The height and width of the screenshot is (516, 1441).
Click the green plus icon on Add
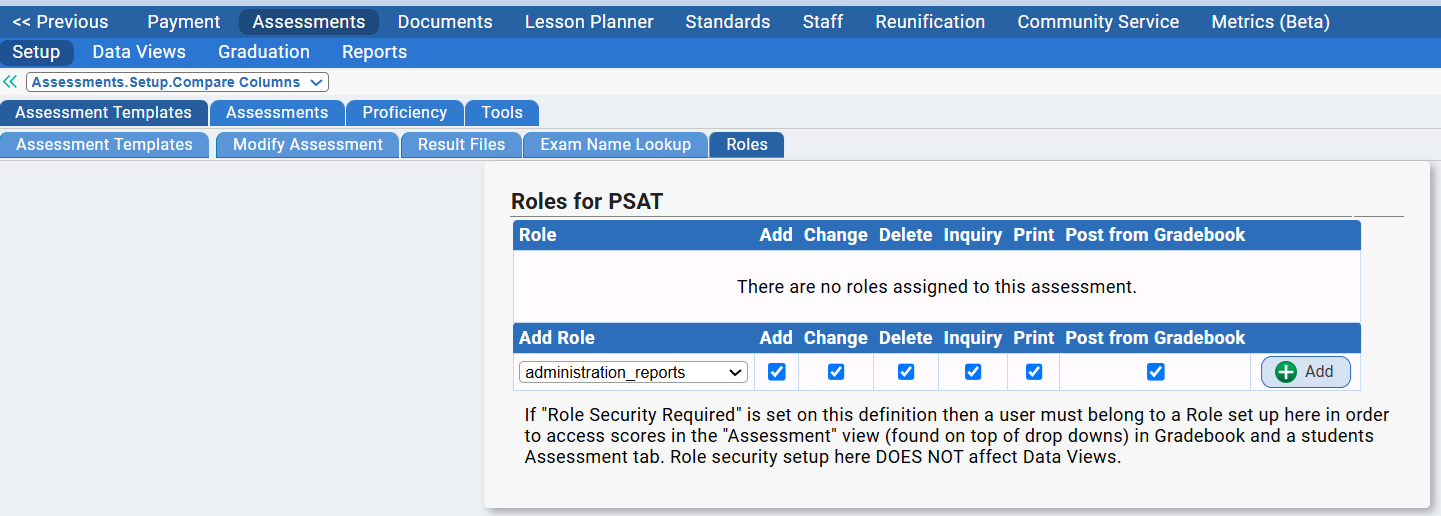point(1286,372)
